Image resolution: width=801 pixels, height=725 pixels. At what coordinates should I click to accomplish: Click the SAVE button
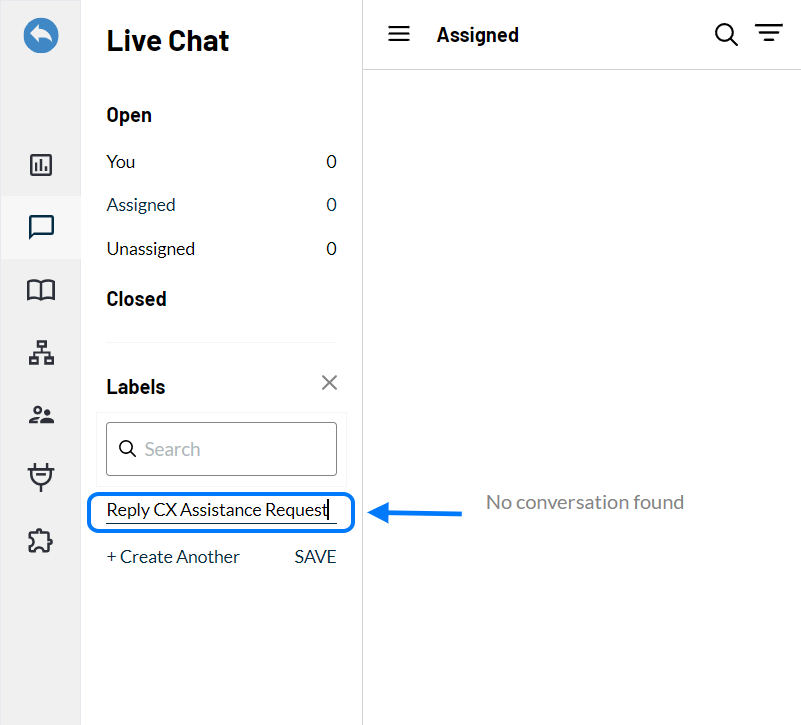pyautogui.click(x=315, y=556)
